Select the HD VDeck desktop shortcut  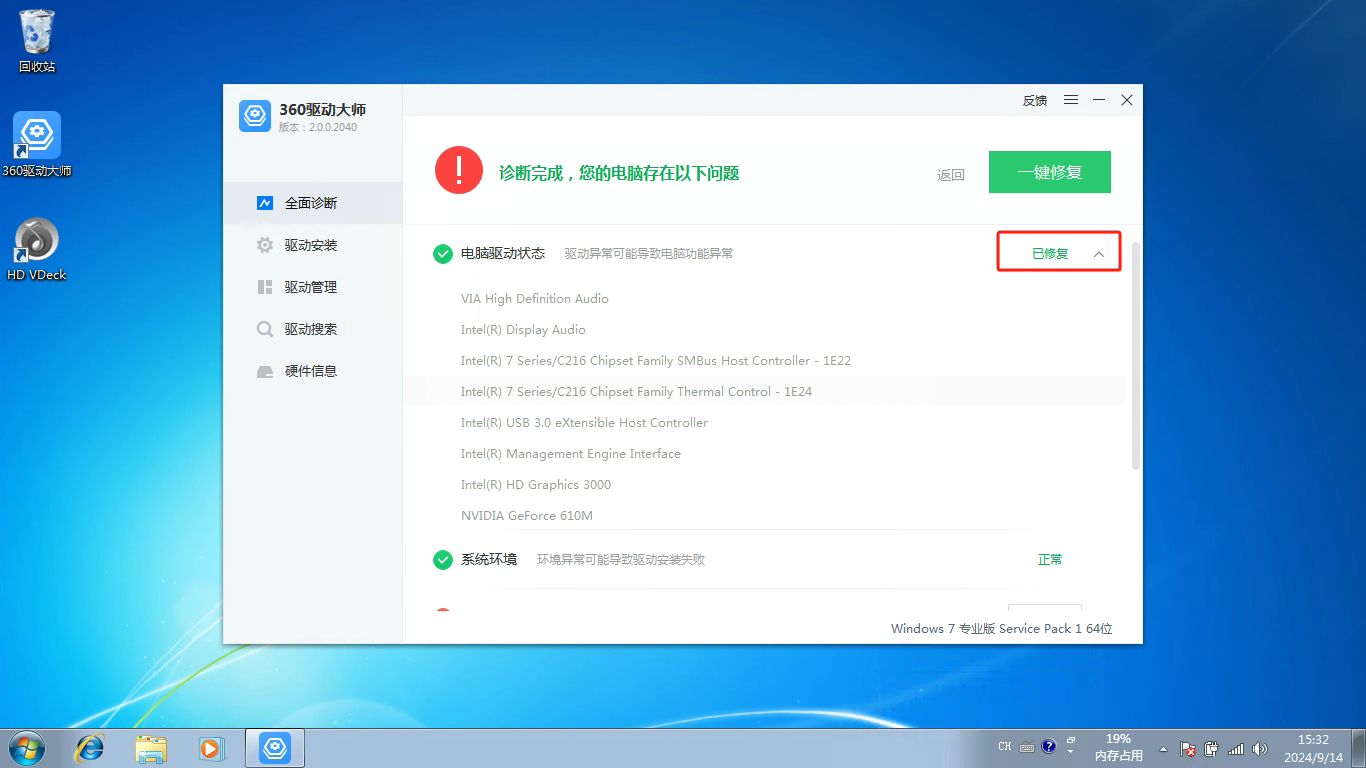37,249
